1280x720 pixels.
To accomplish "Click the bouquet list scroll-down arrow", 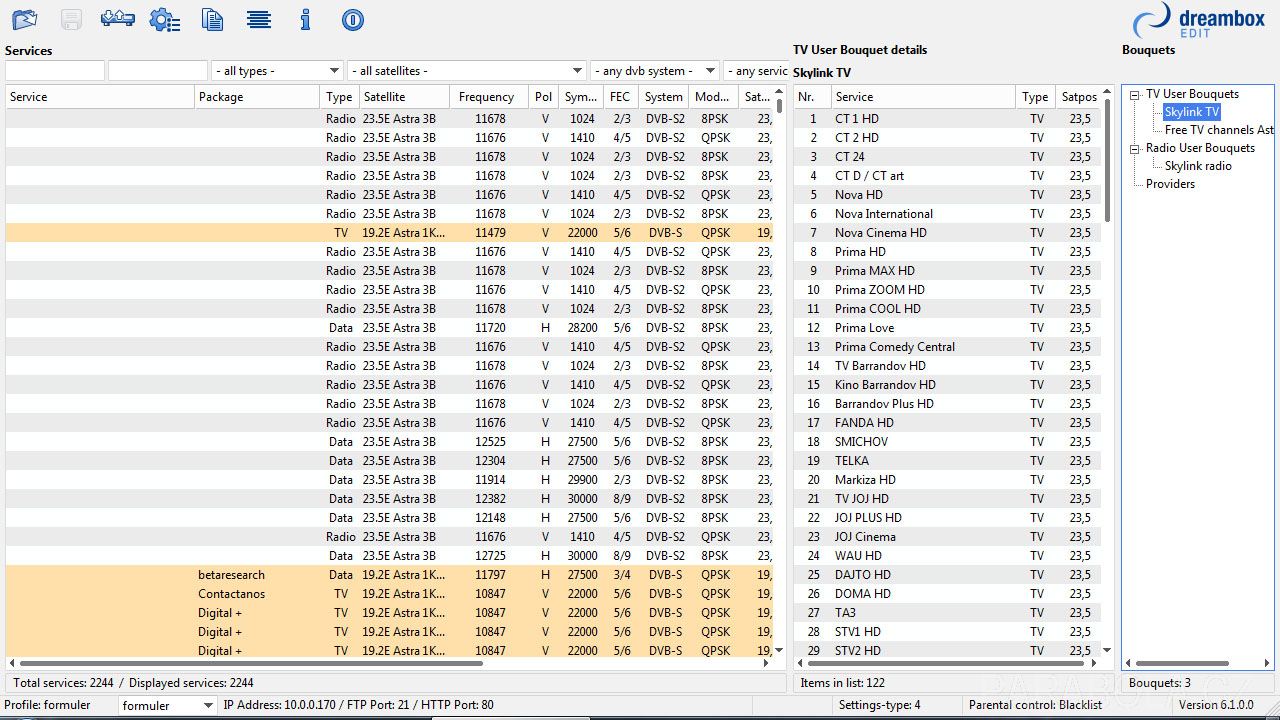I will tap(1107, 650).
